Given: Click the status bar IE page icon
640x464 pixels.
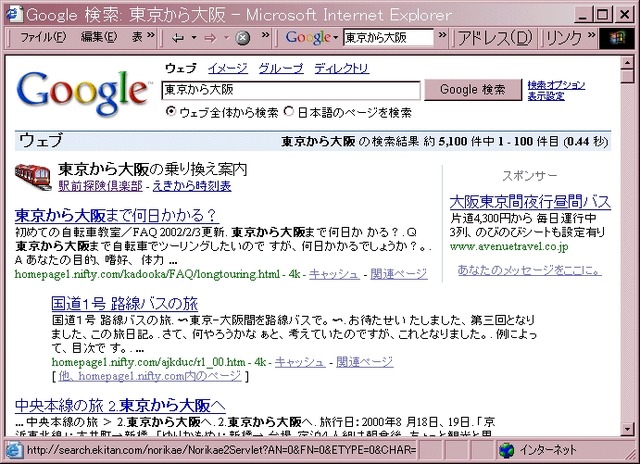Looking at the screenshot, I should (14, 451).
